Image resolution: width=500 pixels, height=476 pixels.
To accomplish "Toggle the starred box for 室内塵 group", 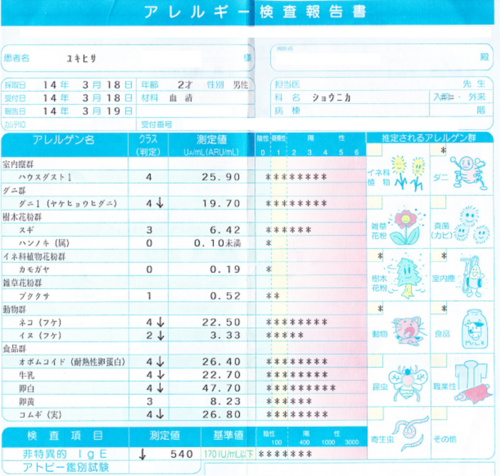I will tap(439, 255).
